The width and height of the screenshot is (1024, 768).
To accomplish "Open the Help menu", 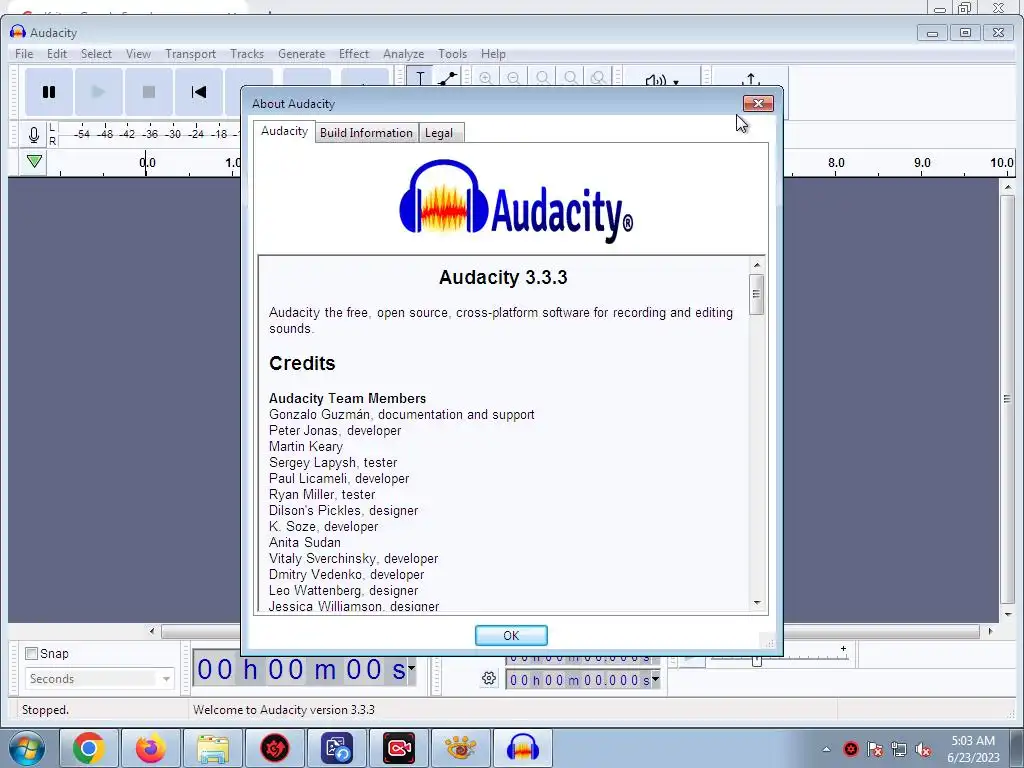I will tap(493, 54).
